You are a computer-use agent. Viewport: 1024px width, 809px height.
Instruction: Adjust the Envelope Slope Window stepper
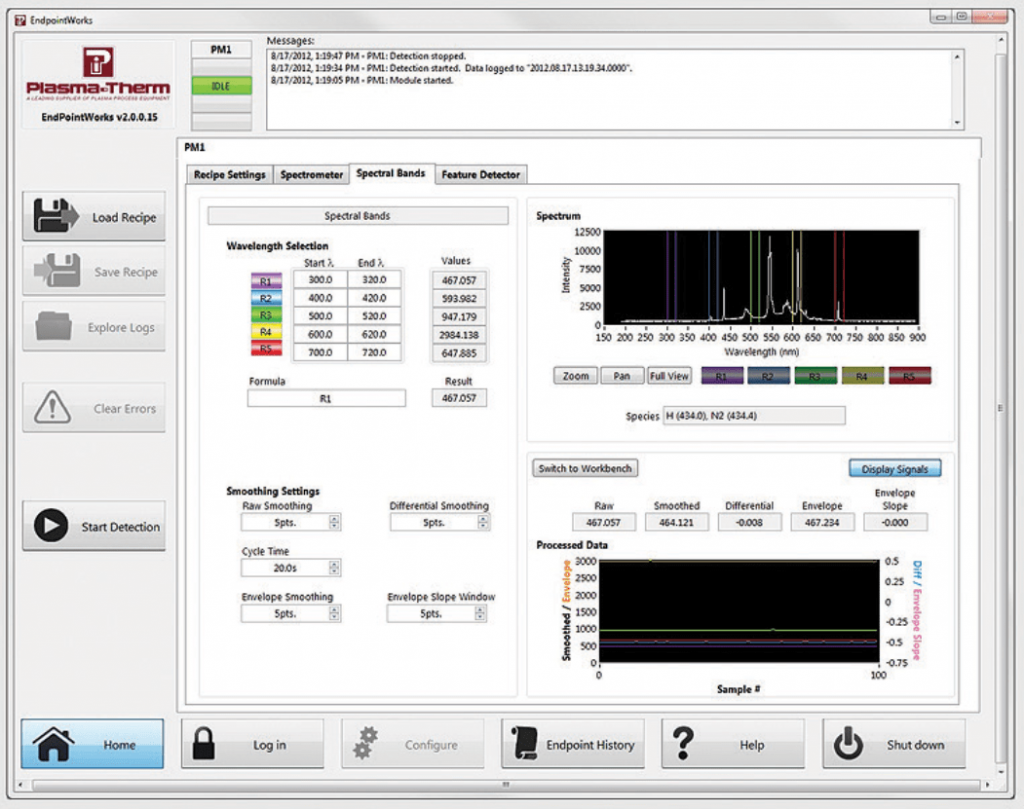480,613
